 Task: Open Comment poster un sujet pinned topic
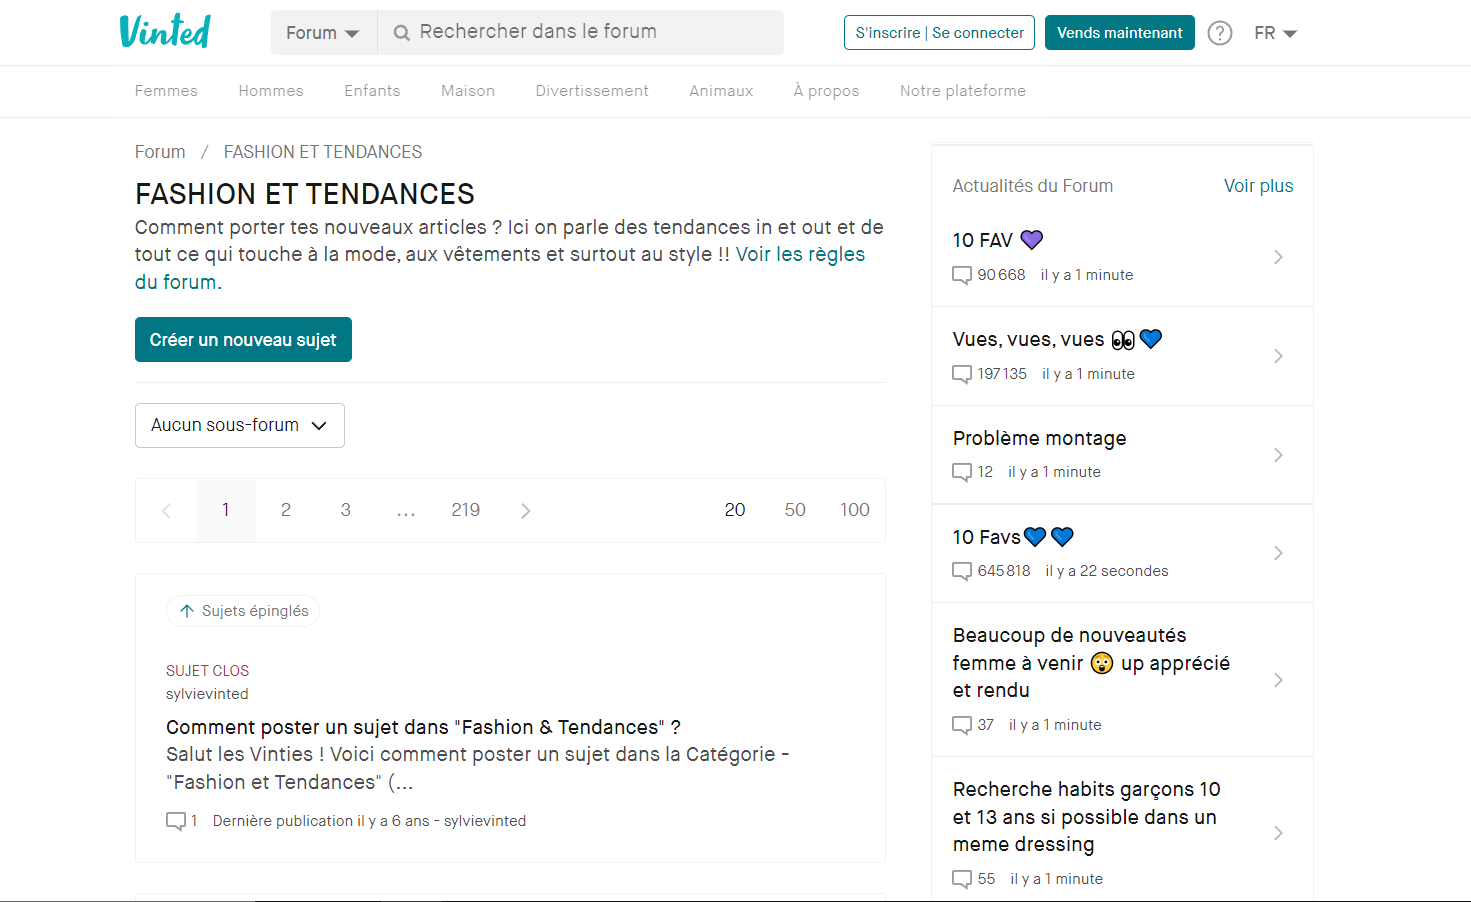coord(423,727)
